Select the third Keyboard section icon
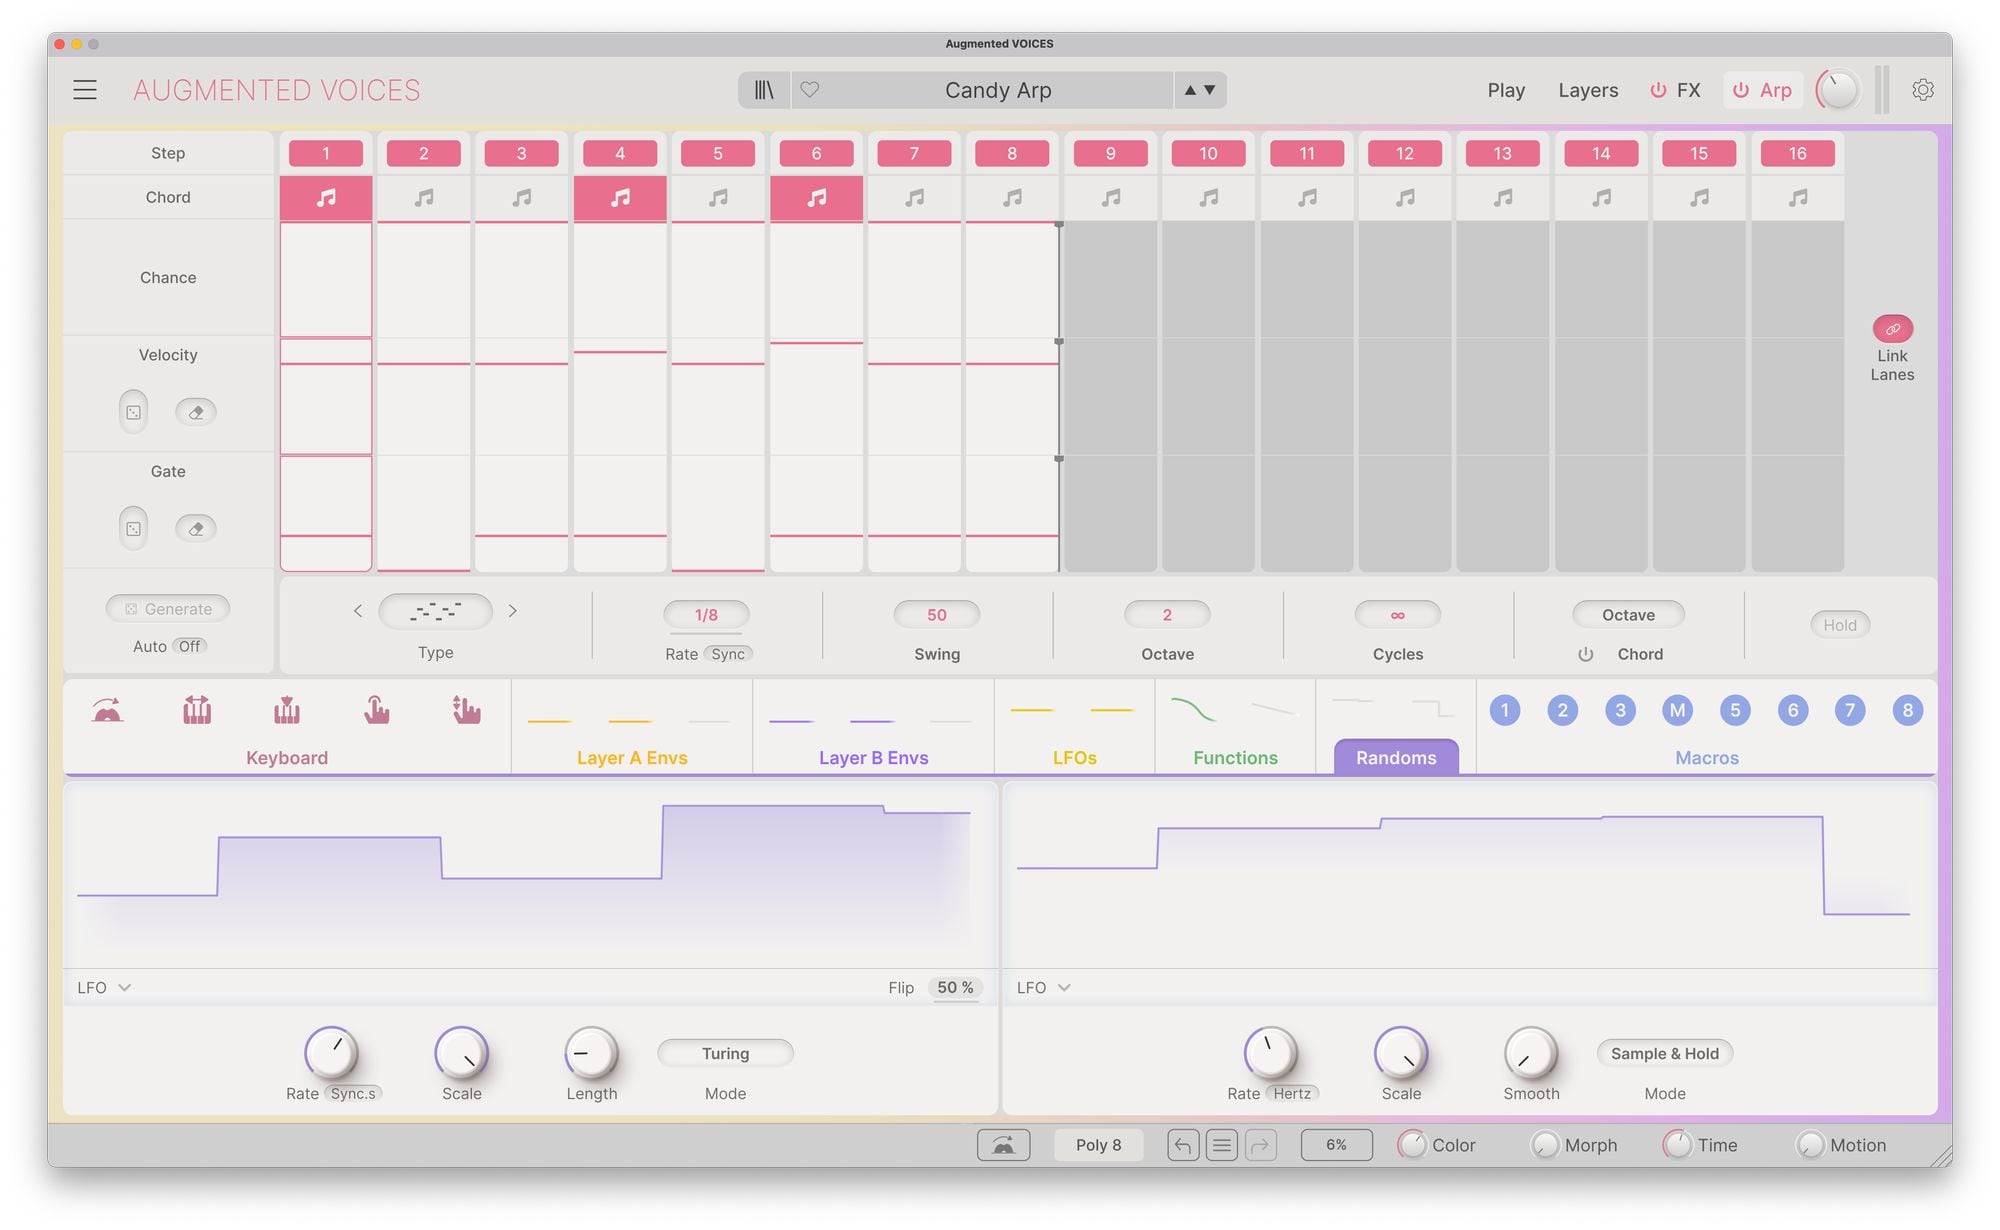The height and width of the screenshot is (1230, 2000). (x=287, y=710)
